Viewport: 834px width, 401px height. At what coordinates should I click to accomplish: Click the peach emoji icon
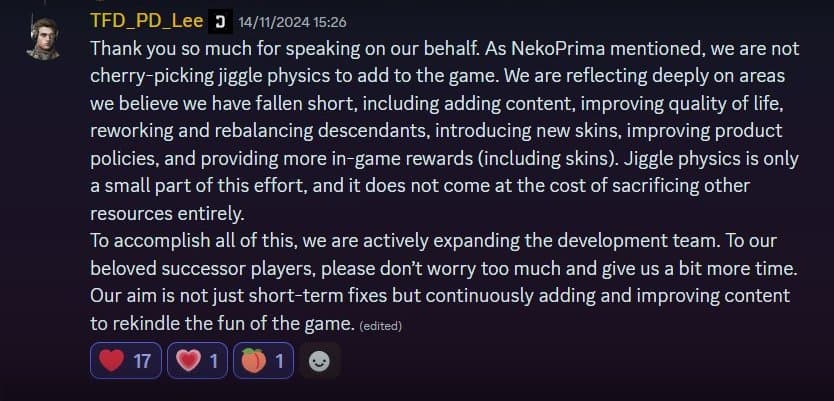pos(252,360)
